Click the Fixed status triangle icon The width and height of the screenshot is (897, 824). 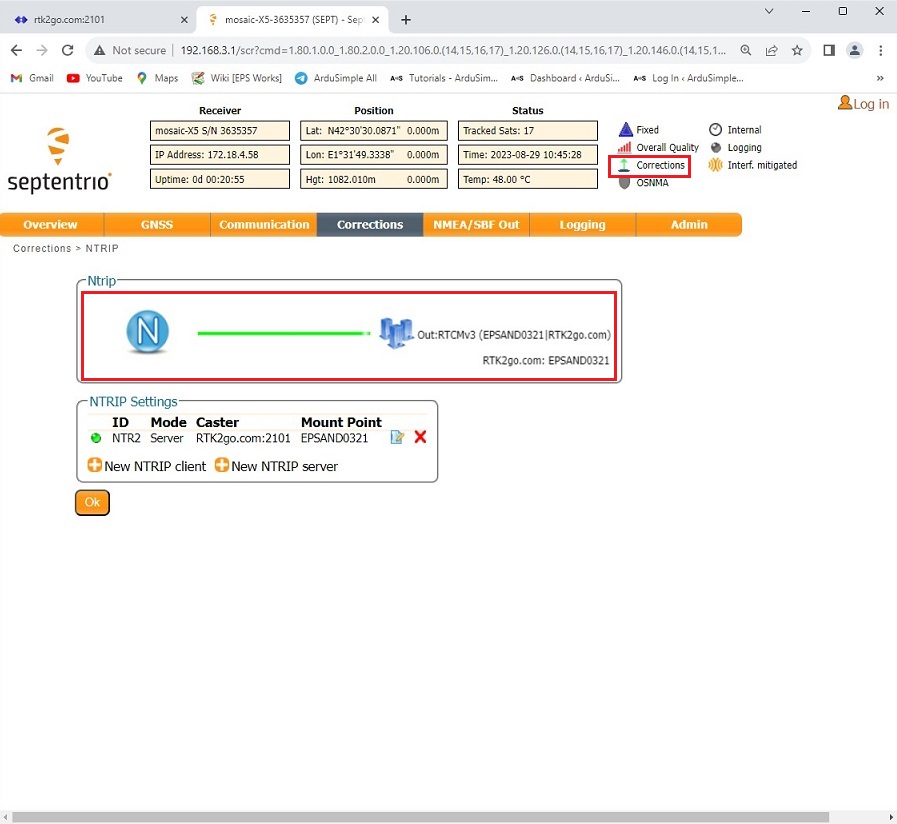coord(626,130)
